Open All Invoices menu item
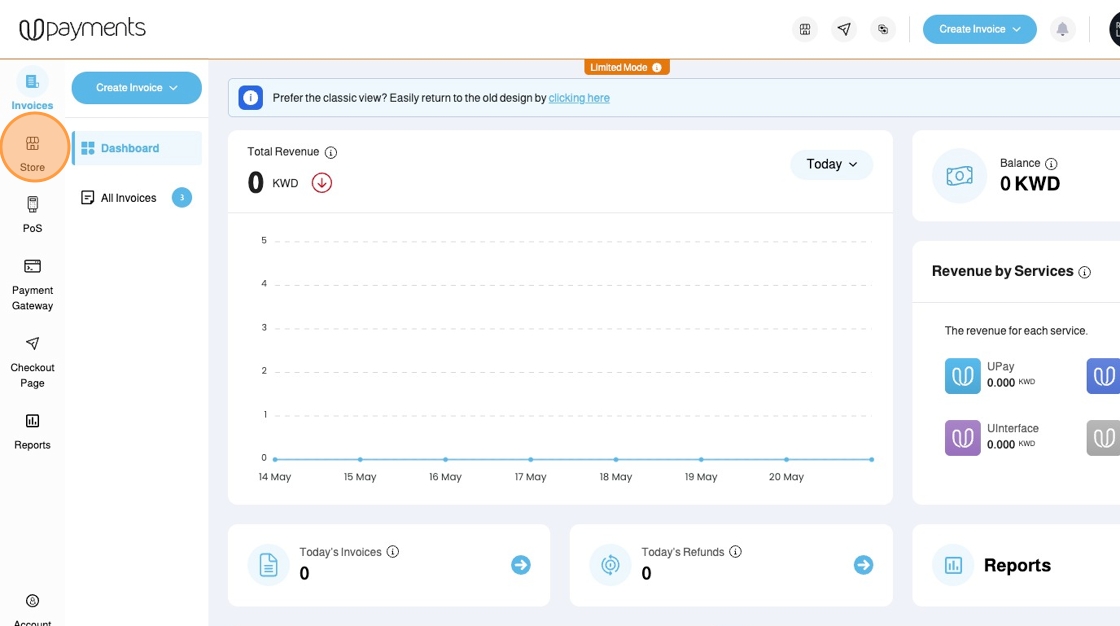1120x626 pixels. pyautogui.click(x=136, y=197)
